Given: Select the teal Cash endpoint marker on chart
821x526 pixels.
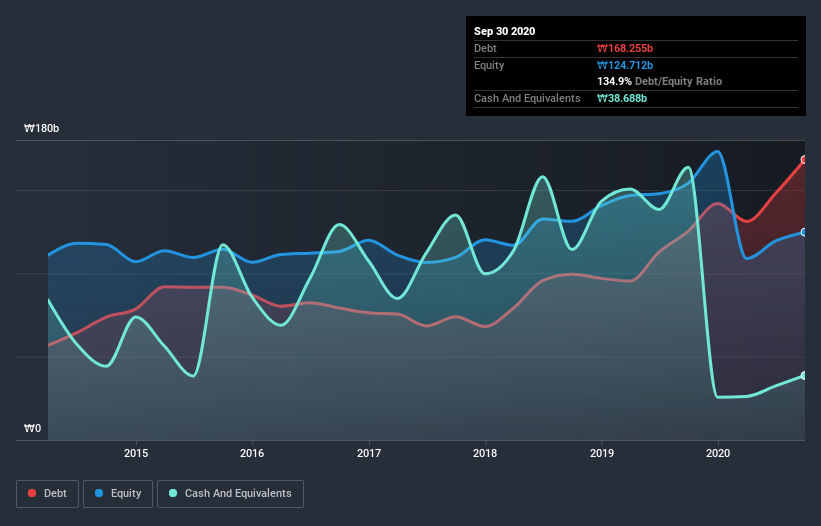Looking at the screenshot, I should tap(804, 375).
